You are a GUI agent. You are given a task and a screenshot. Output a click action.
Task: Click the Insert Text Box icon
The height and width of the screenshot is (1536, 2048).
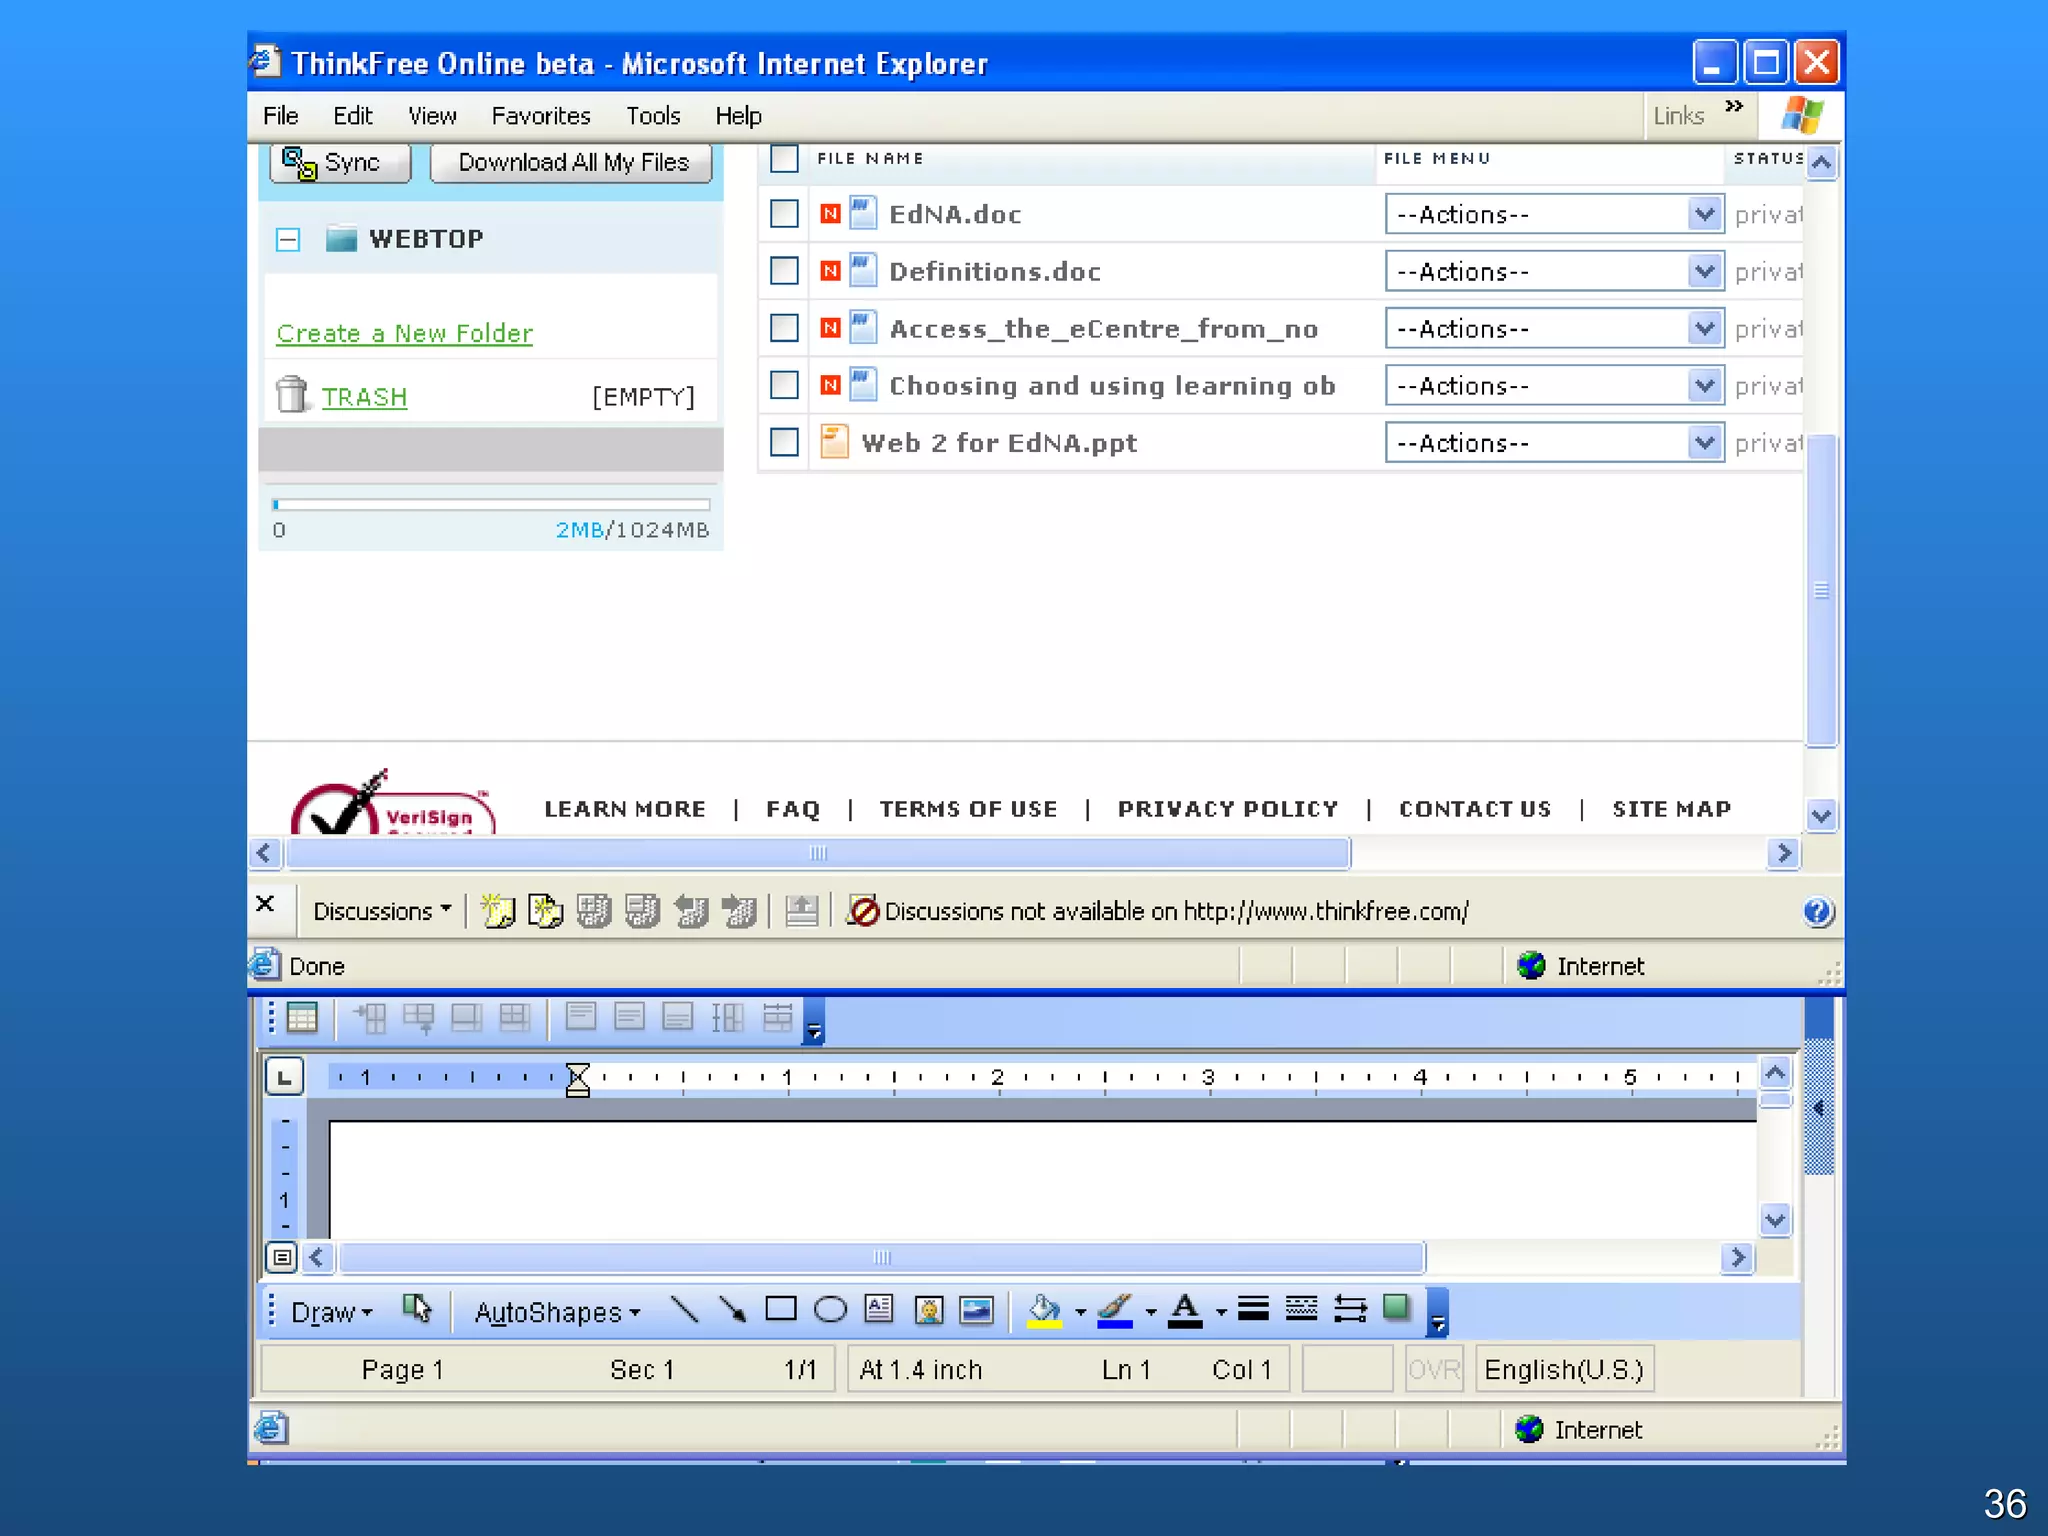pyautogui.click(x=879, y=1310)
